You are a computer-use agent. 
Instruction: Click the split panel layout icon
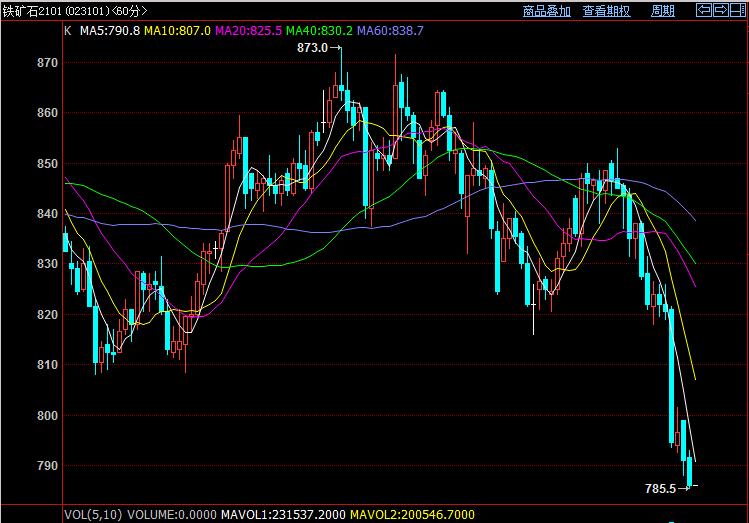[x=738, y=10]
